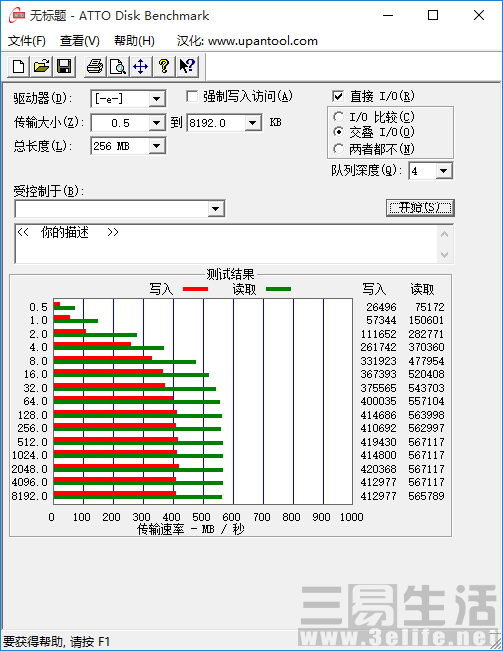Click the 传输速率 - MB / 秒 axis label
This screenshot has width=503, height=651.
point(190,529)
